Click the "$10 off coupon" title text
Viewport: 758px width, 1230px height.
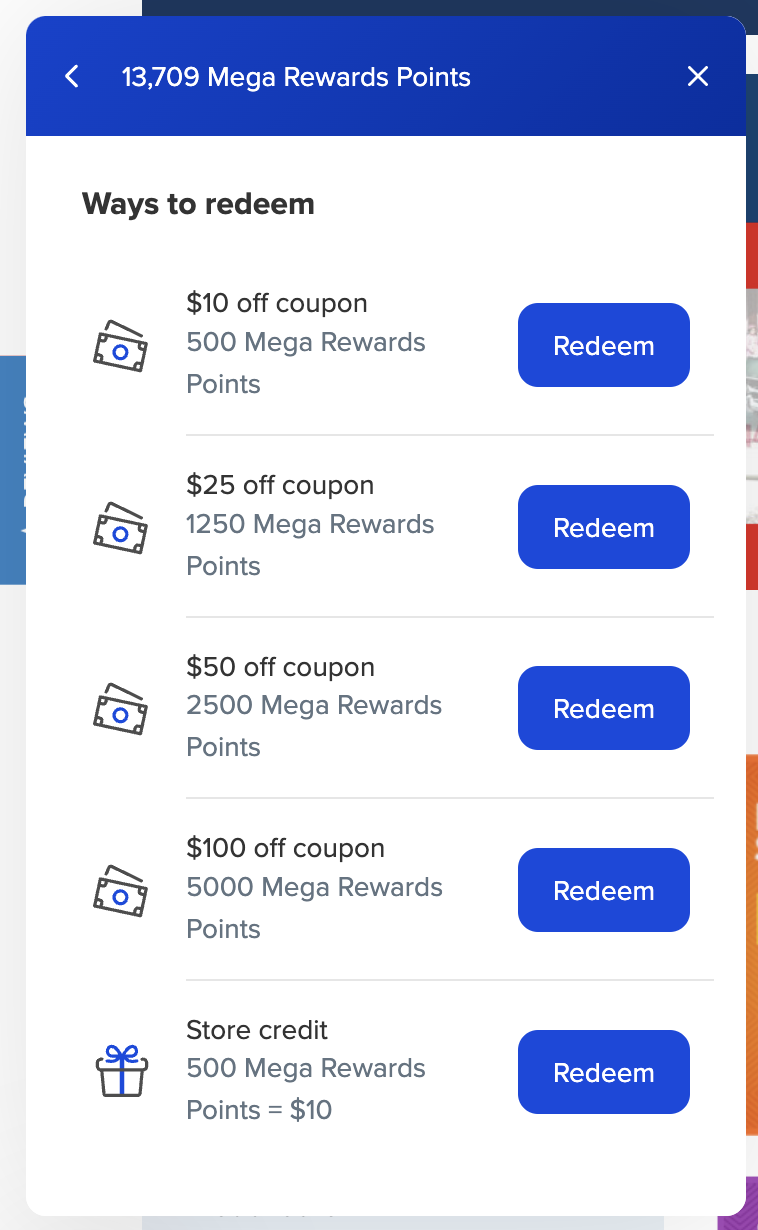(x=277, y=303)
